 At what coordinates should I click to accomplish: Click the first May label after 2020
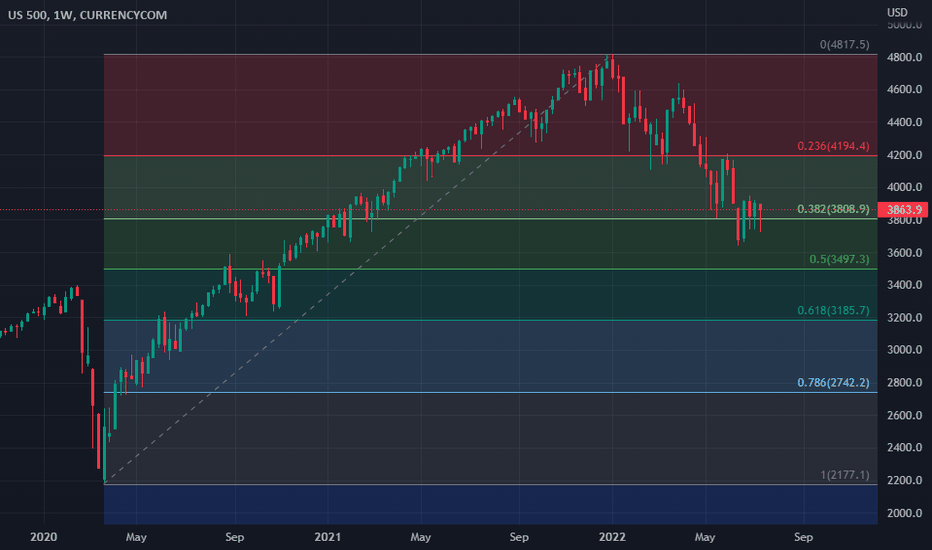[x=136, y=537]
